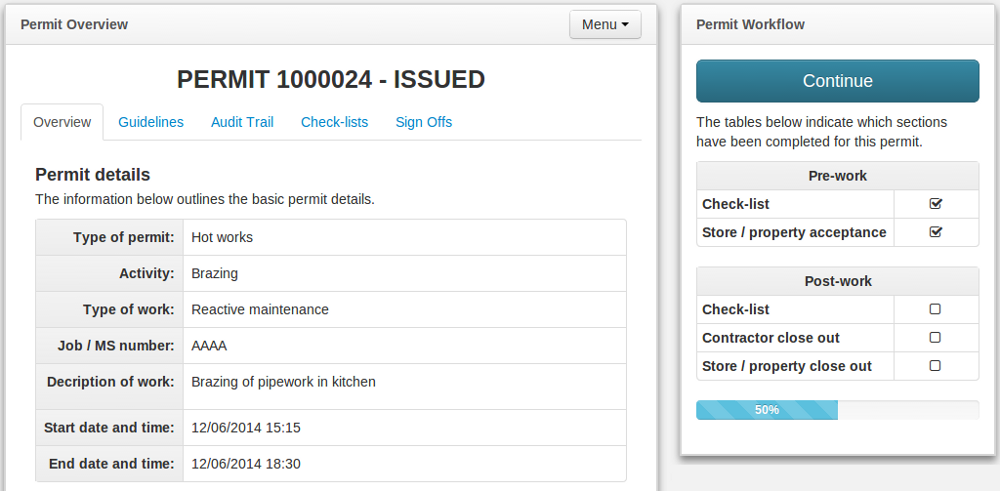This screenshot has width=1000, height=491.
Task: Switch to the Overview tab
Action: pos(62,122)
